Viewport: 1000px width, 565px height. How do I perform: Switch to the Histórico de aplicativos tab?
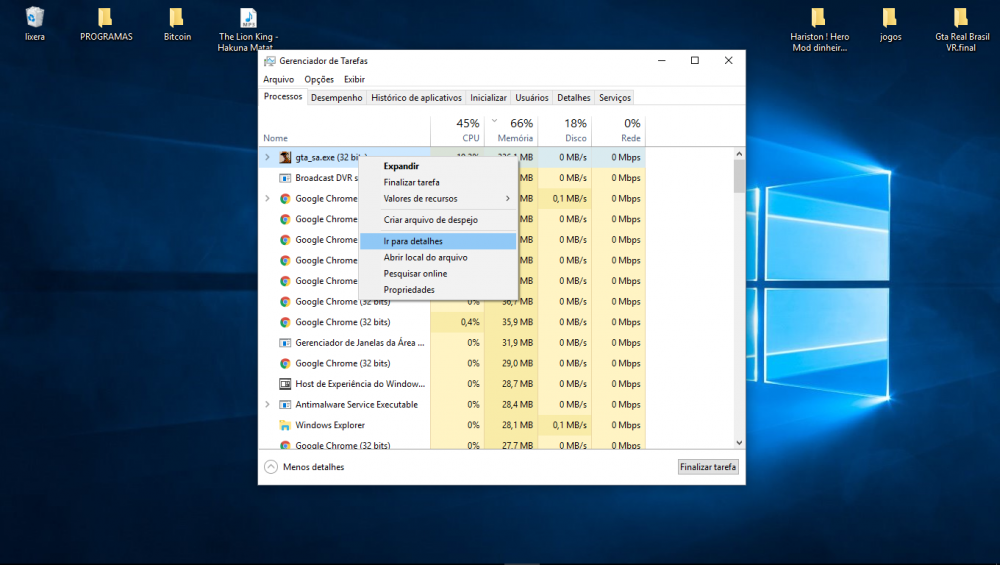pos(416,98)
